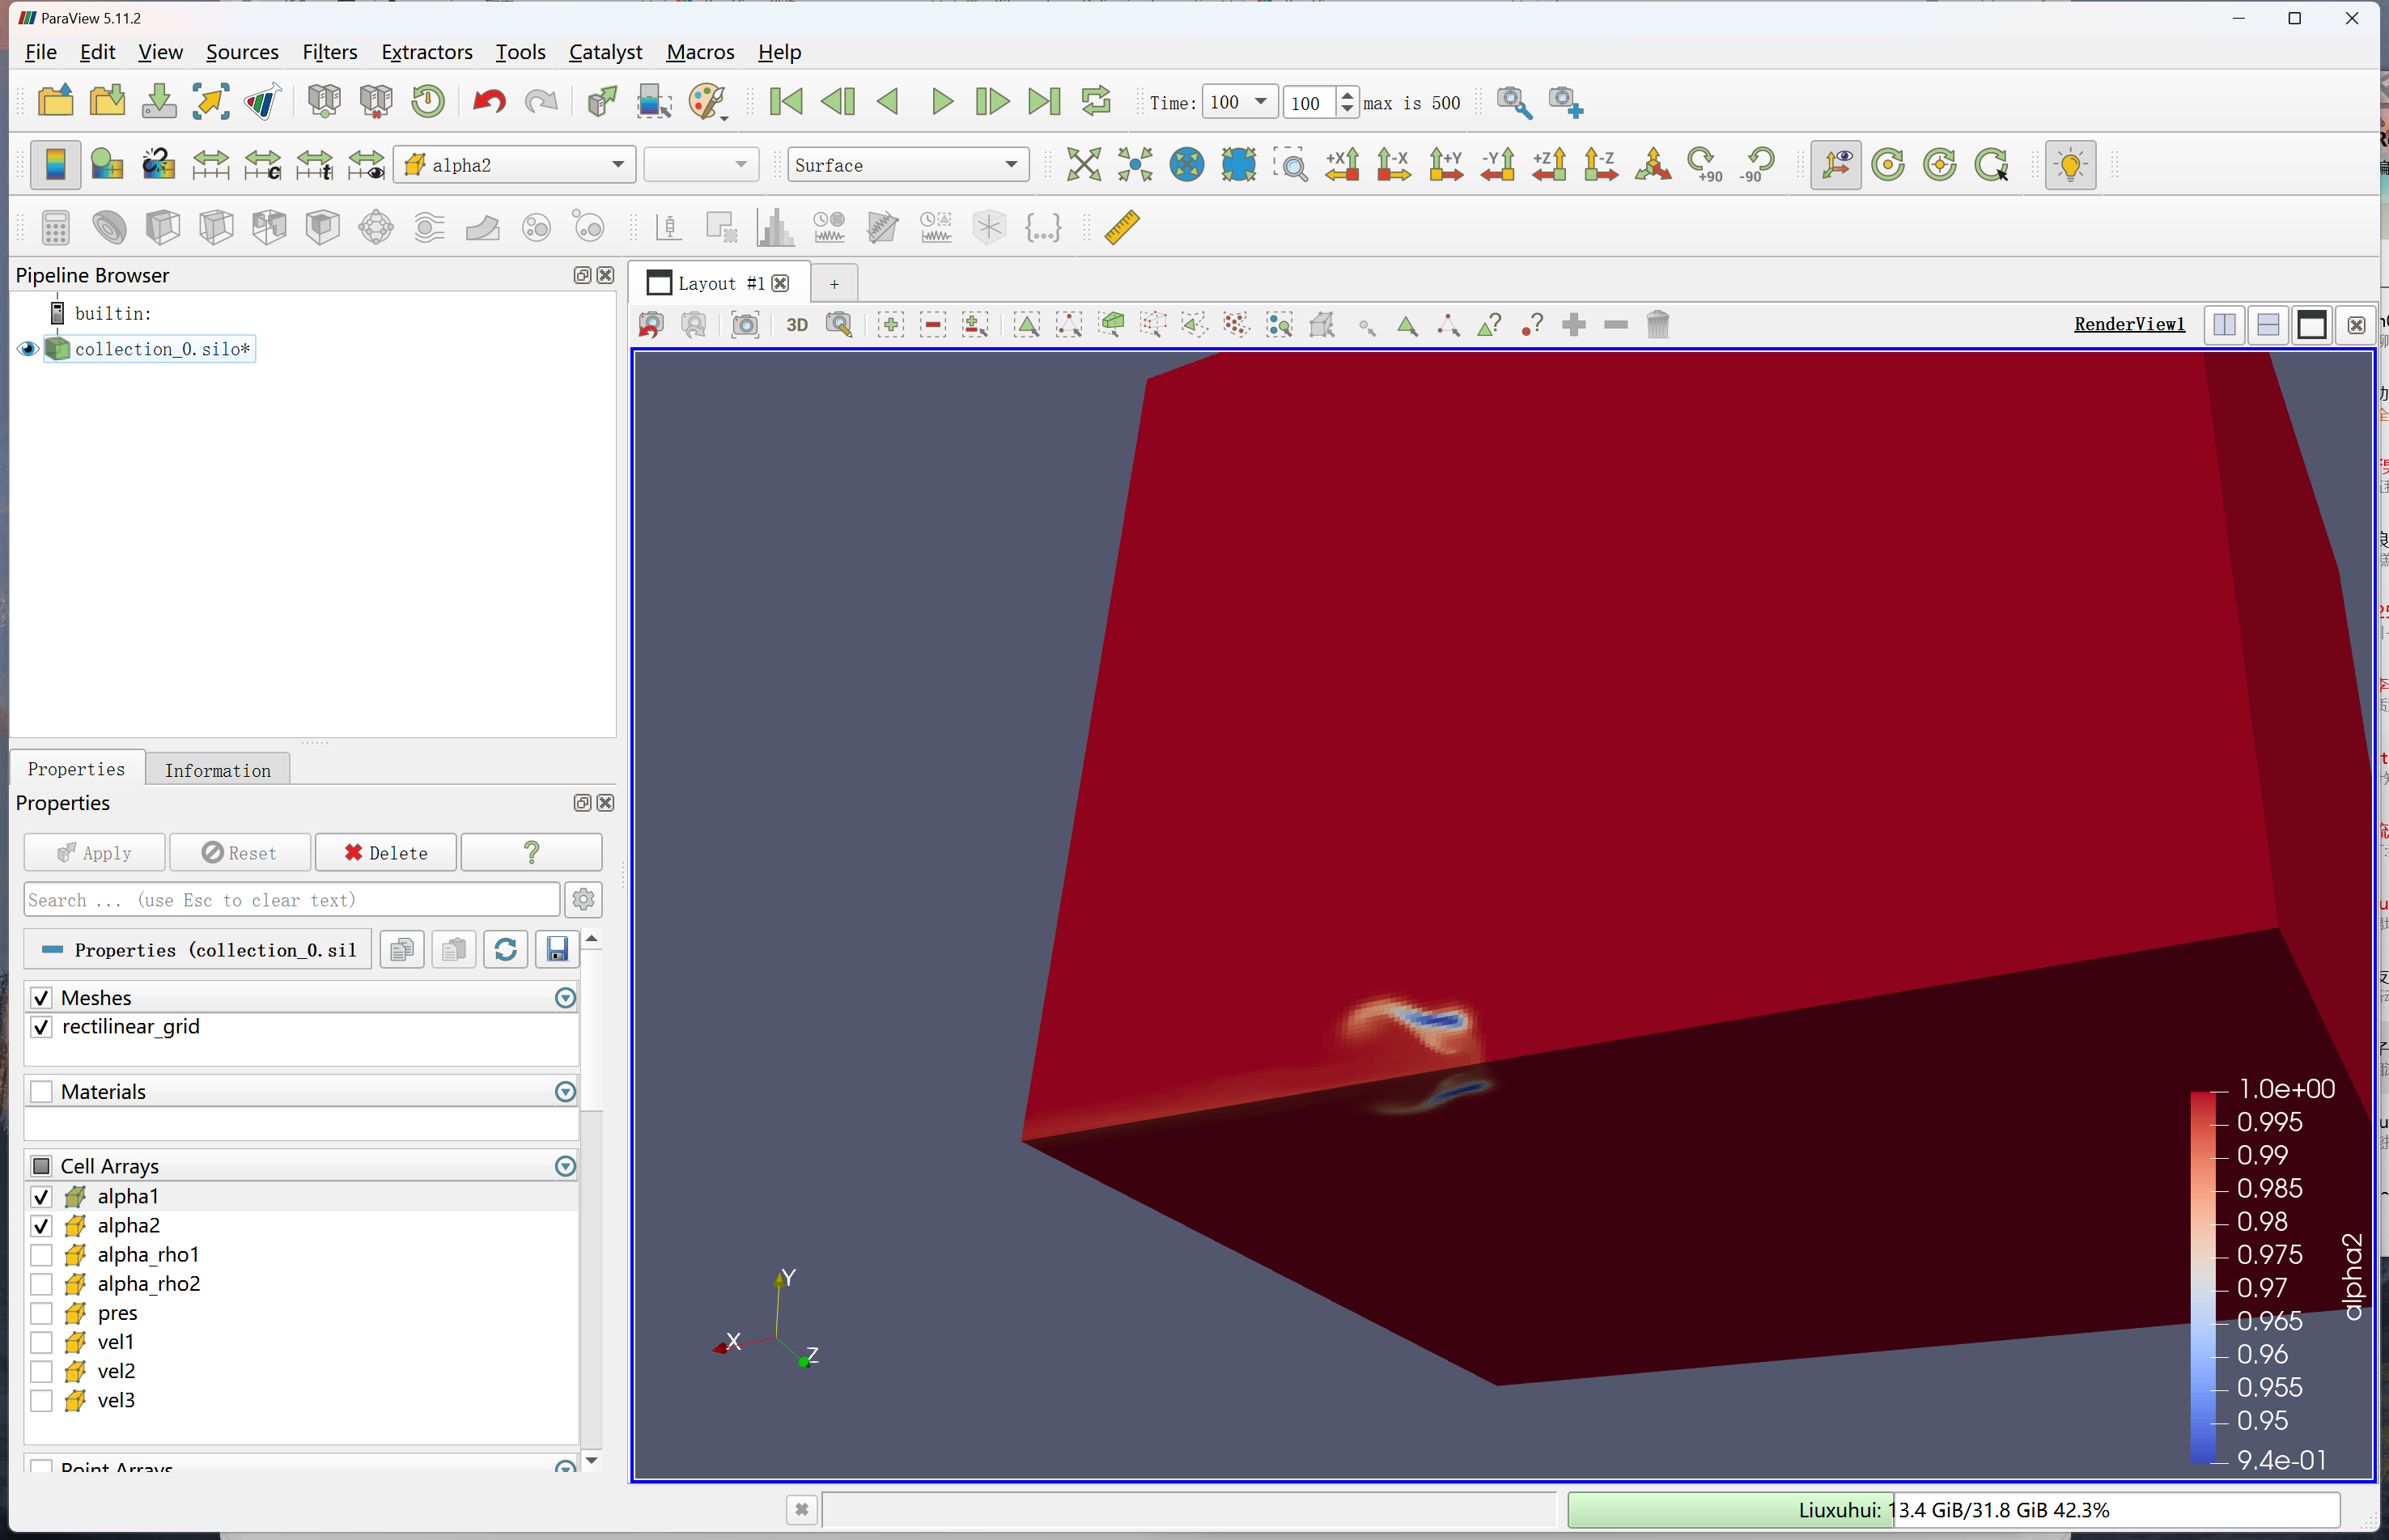This screenshot has height=1540, width=2389.
Task: Click the Contour filter icon
Action: (109, 227)
